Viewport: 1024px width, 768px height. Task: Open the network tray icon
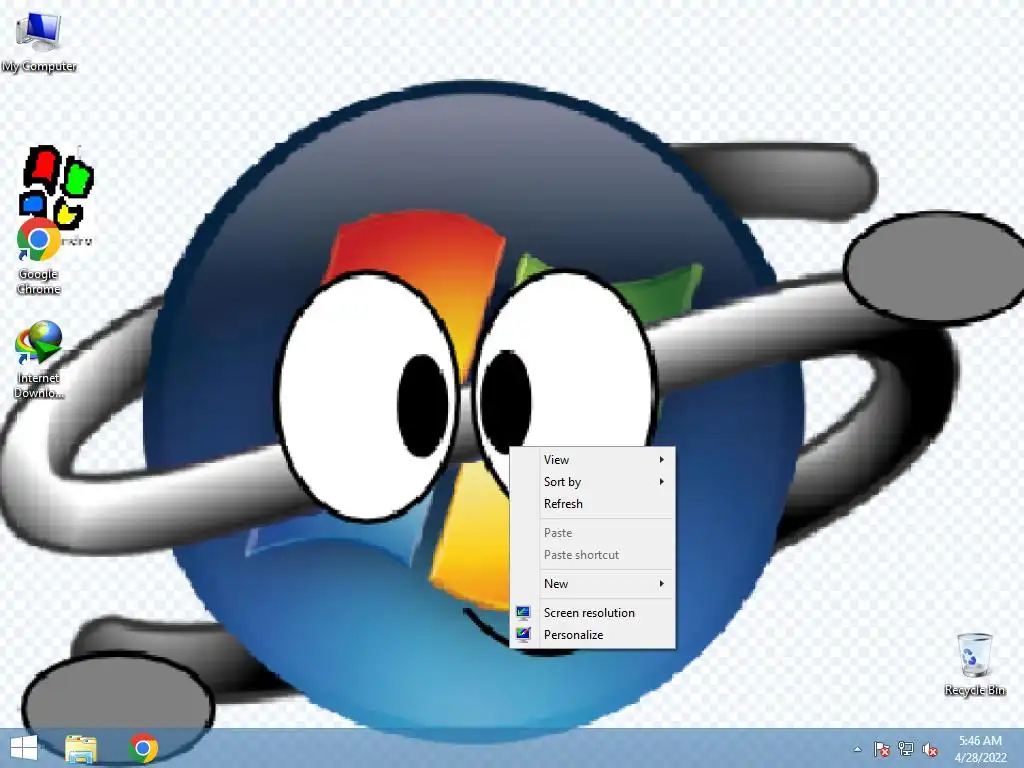tap(906, 749)
